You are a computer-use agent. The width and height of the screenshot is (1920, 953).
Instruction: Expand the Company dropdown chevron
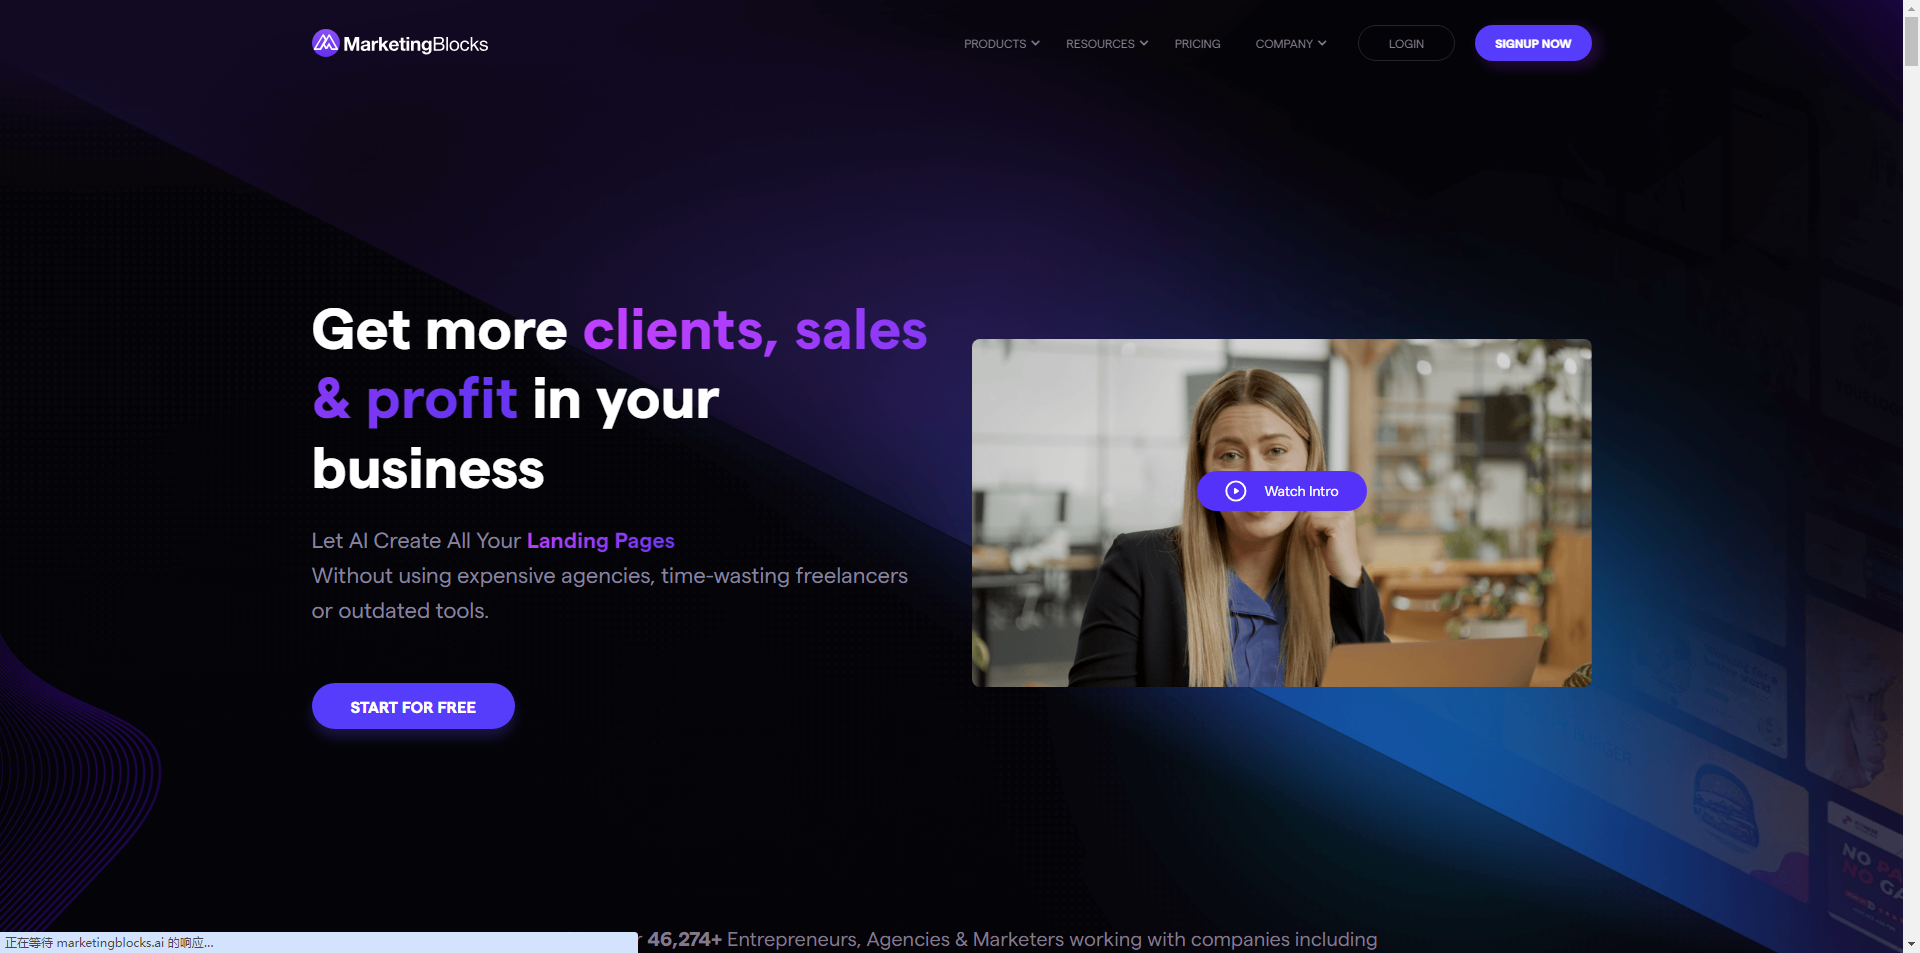coord(1322,43)
